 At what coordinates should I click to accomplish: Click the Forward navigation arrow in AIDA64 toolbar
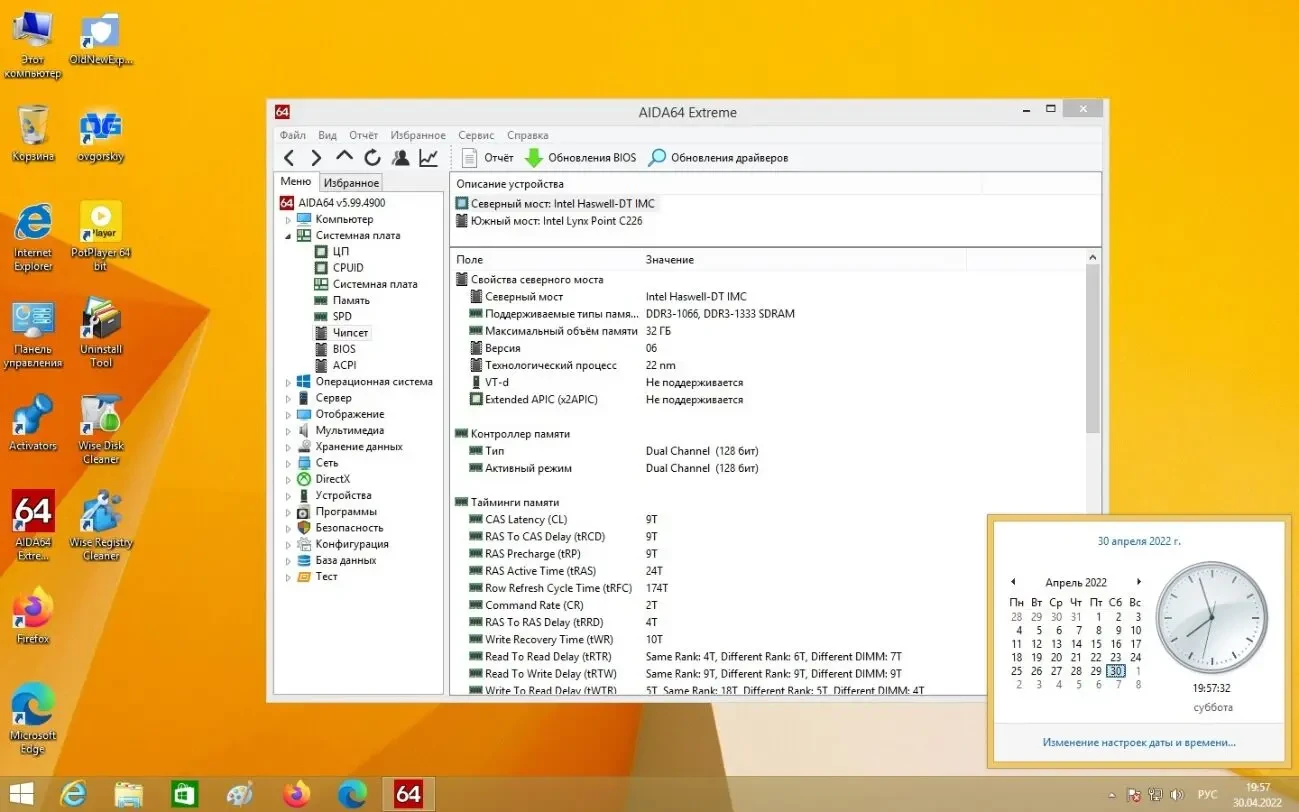[x=315, y=157]
